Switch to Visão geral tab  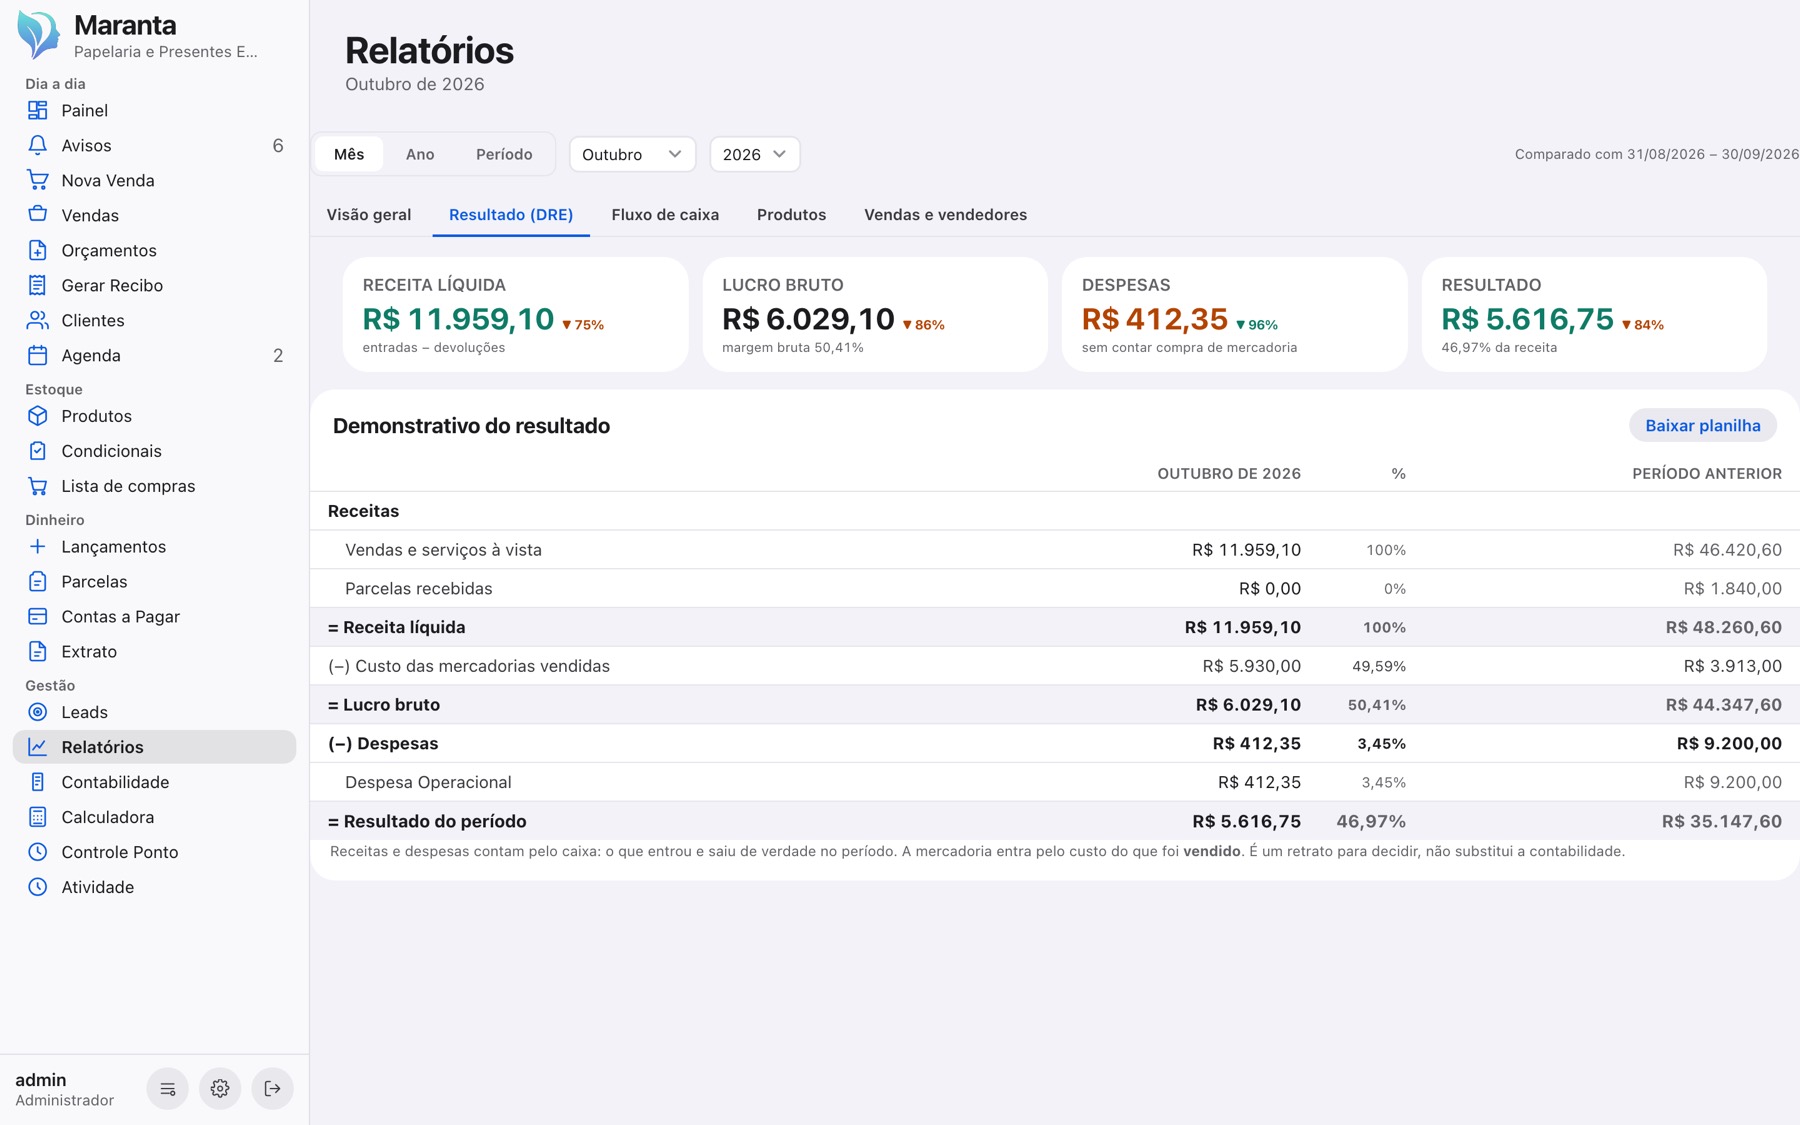coord(369,215)
